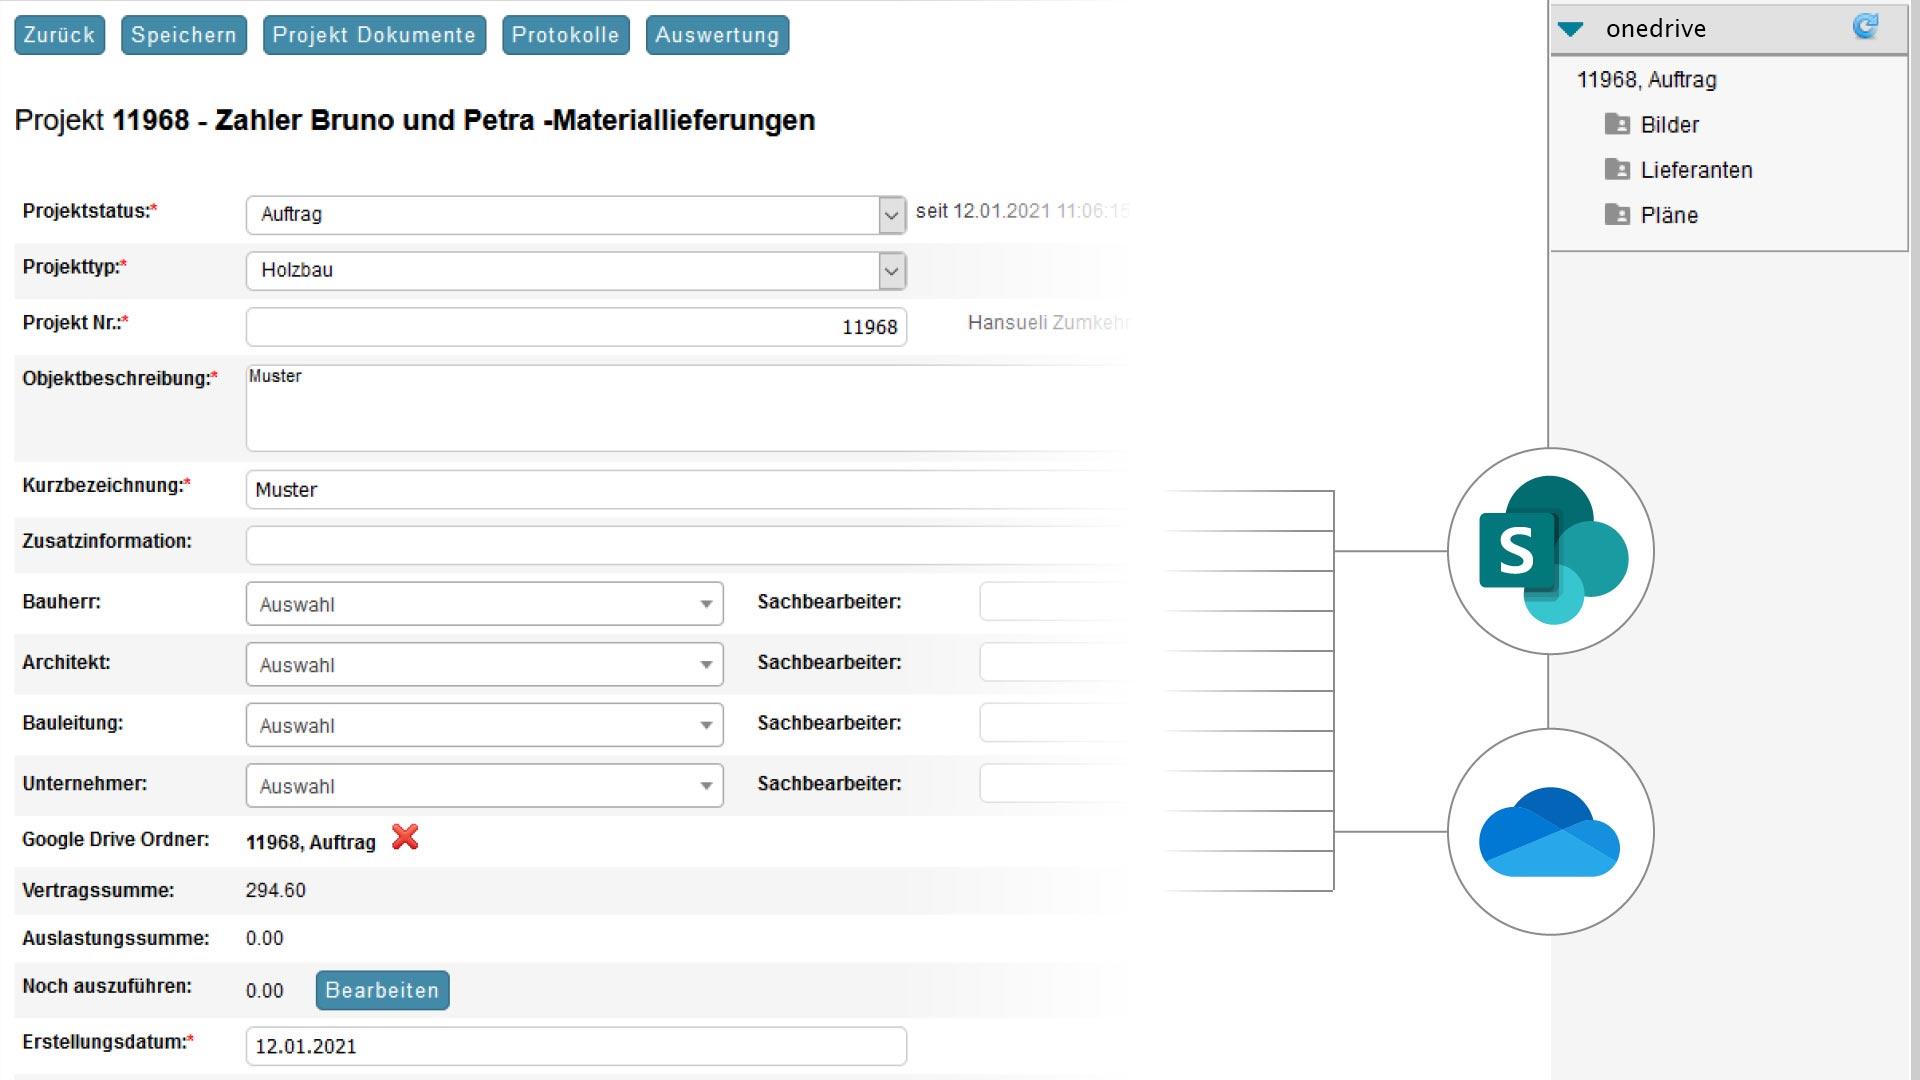Screen dimensions: 1920x1080
Task: Expand the Architekt Auswahl dropdown
Action: tap(706, 665)
